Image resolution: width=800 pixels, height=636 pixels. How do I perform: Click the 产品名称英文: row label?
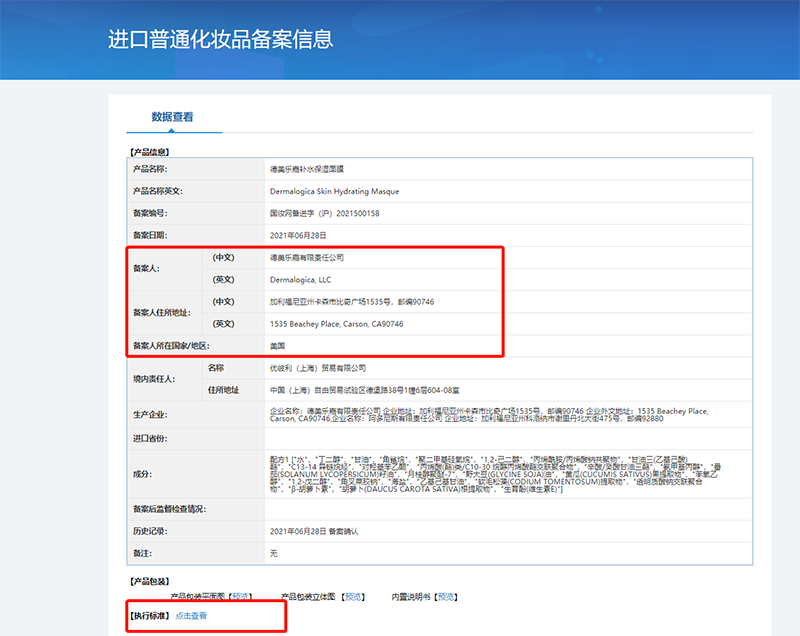tap(158, 191)
